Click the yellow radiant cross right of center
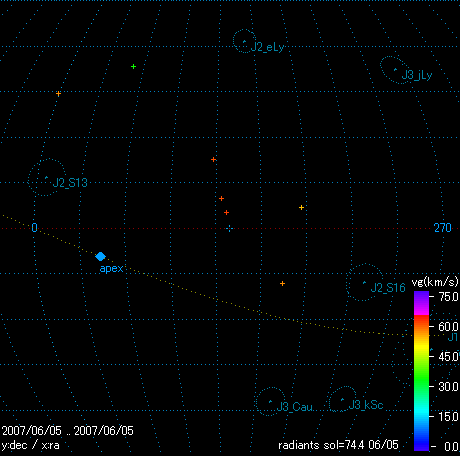Viewport: 460px width, 456px height. click(x=301, y=208)
